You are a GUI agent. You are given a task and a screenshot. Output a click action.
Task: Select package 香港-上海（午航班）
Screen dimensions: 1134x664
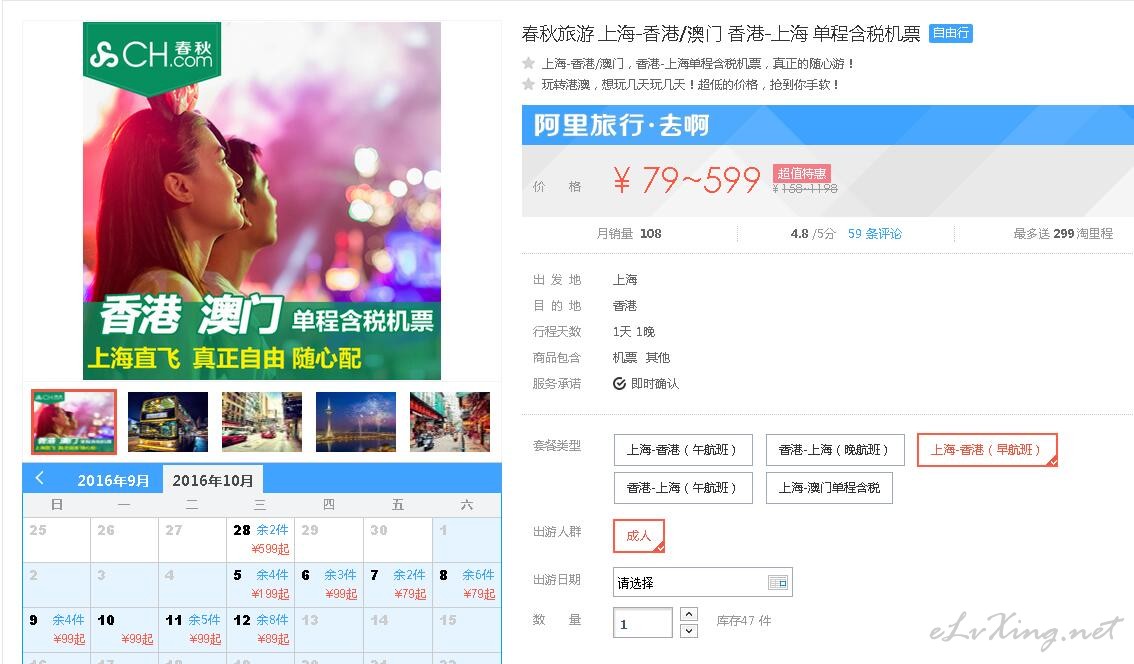coord(683,488)
